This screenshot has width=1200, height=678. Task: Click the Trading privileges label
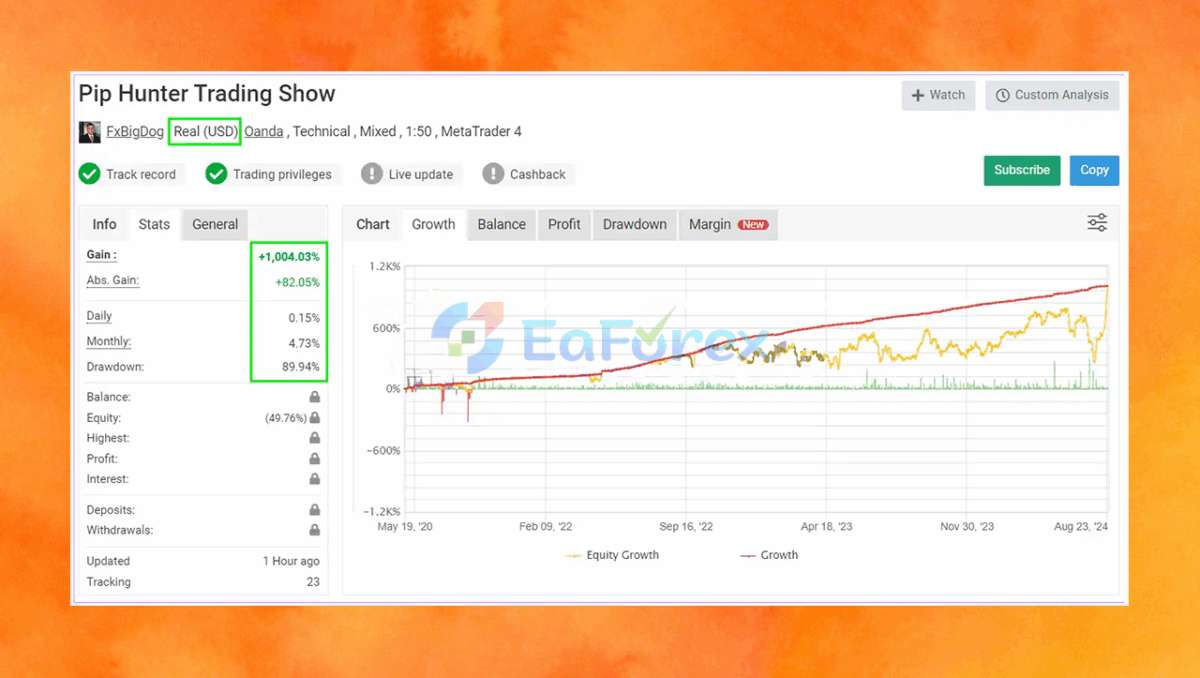click(x=282, y=175)
